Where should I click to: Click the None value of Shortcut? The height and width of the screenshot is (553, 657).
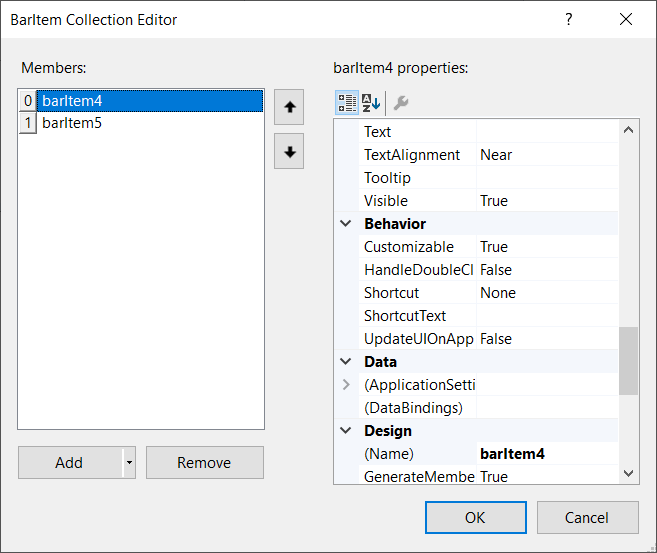(498, 293)
